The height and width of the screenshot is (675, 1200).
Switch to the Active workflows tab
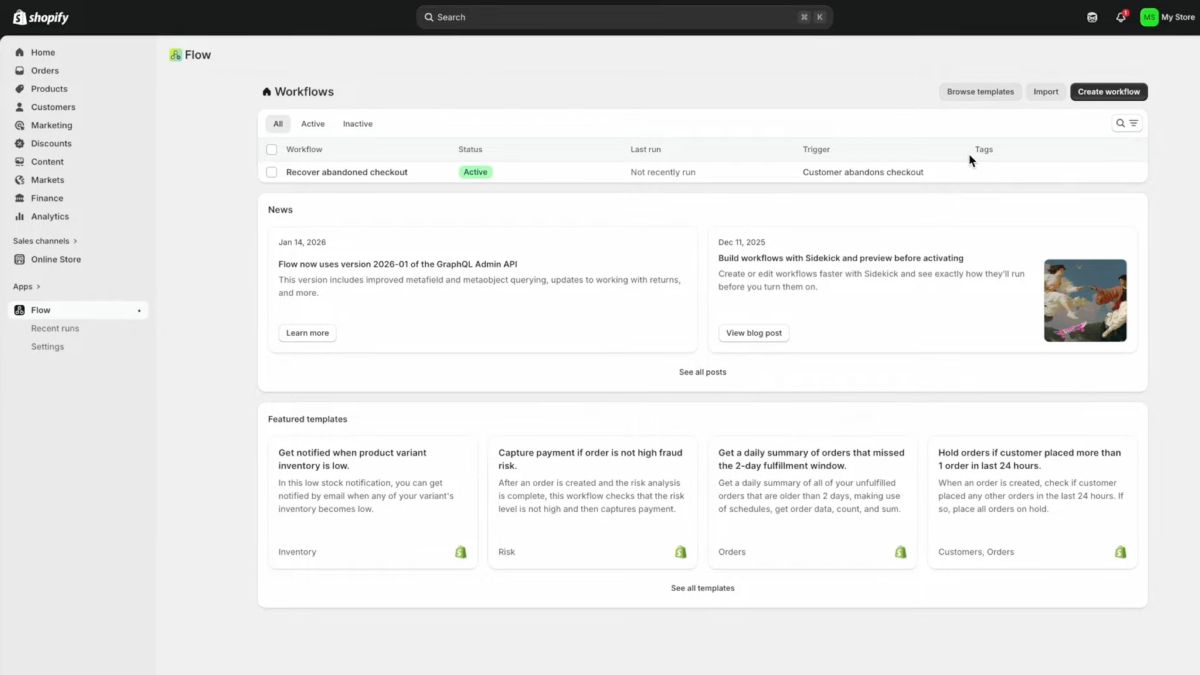click(x=313, y=124)
